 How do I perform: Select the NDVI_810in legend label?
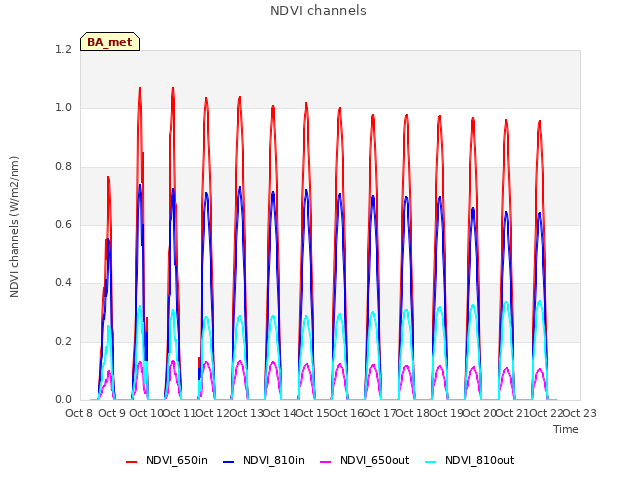[x=273, y=460]
